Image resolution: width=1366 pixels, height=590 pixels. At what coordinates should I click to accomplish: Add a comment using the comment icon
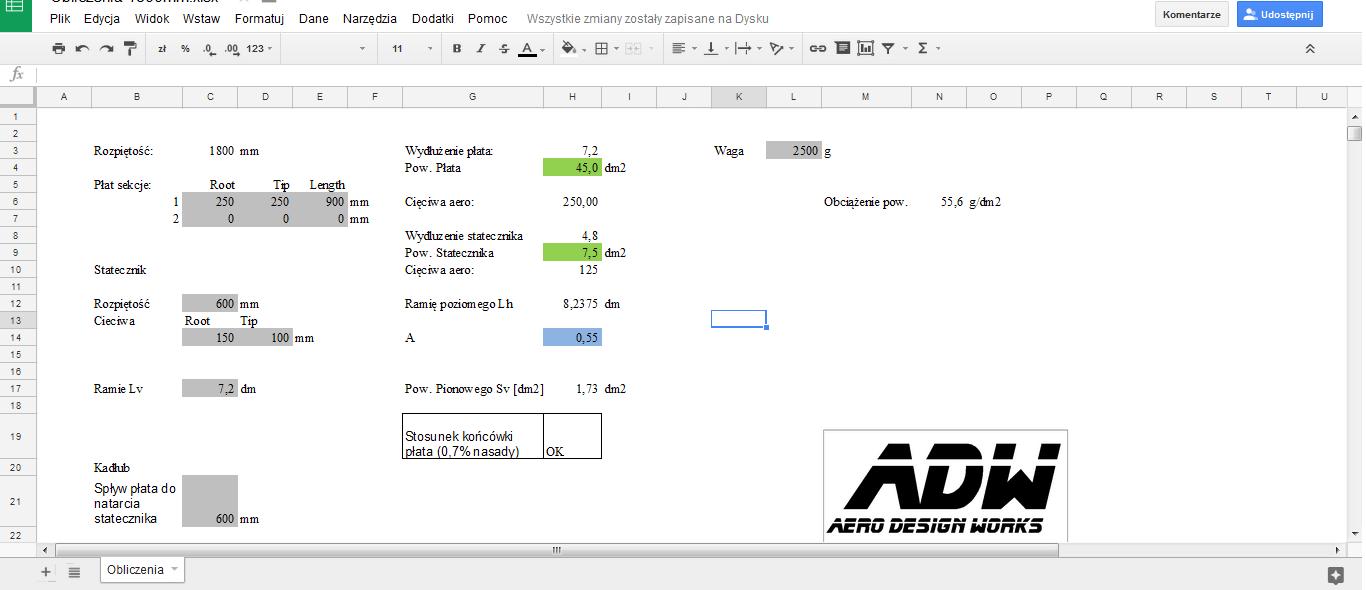click(x=842, y=48)
